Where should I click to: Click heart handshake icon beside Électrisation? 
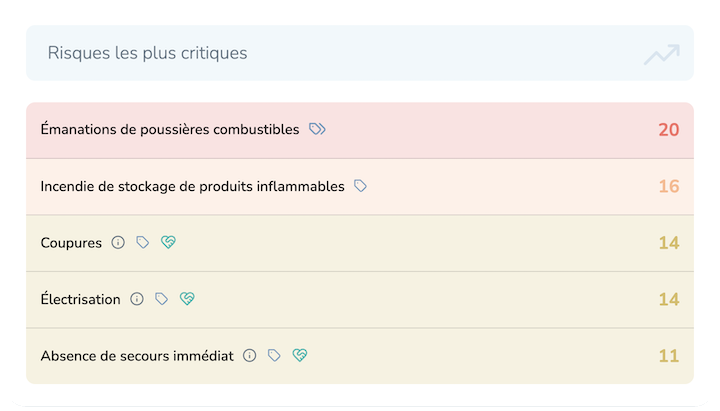[x=187, y=299]
